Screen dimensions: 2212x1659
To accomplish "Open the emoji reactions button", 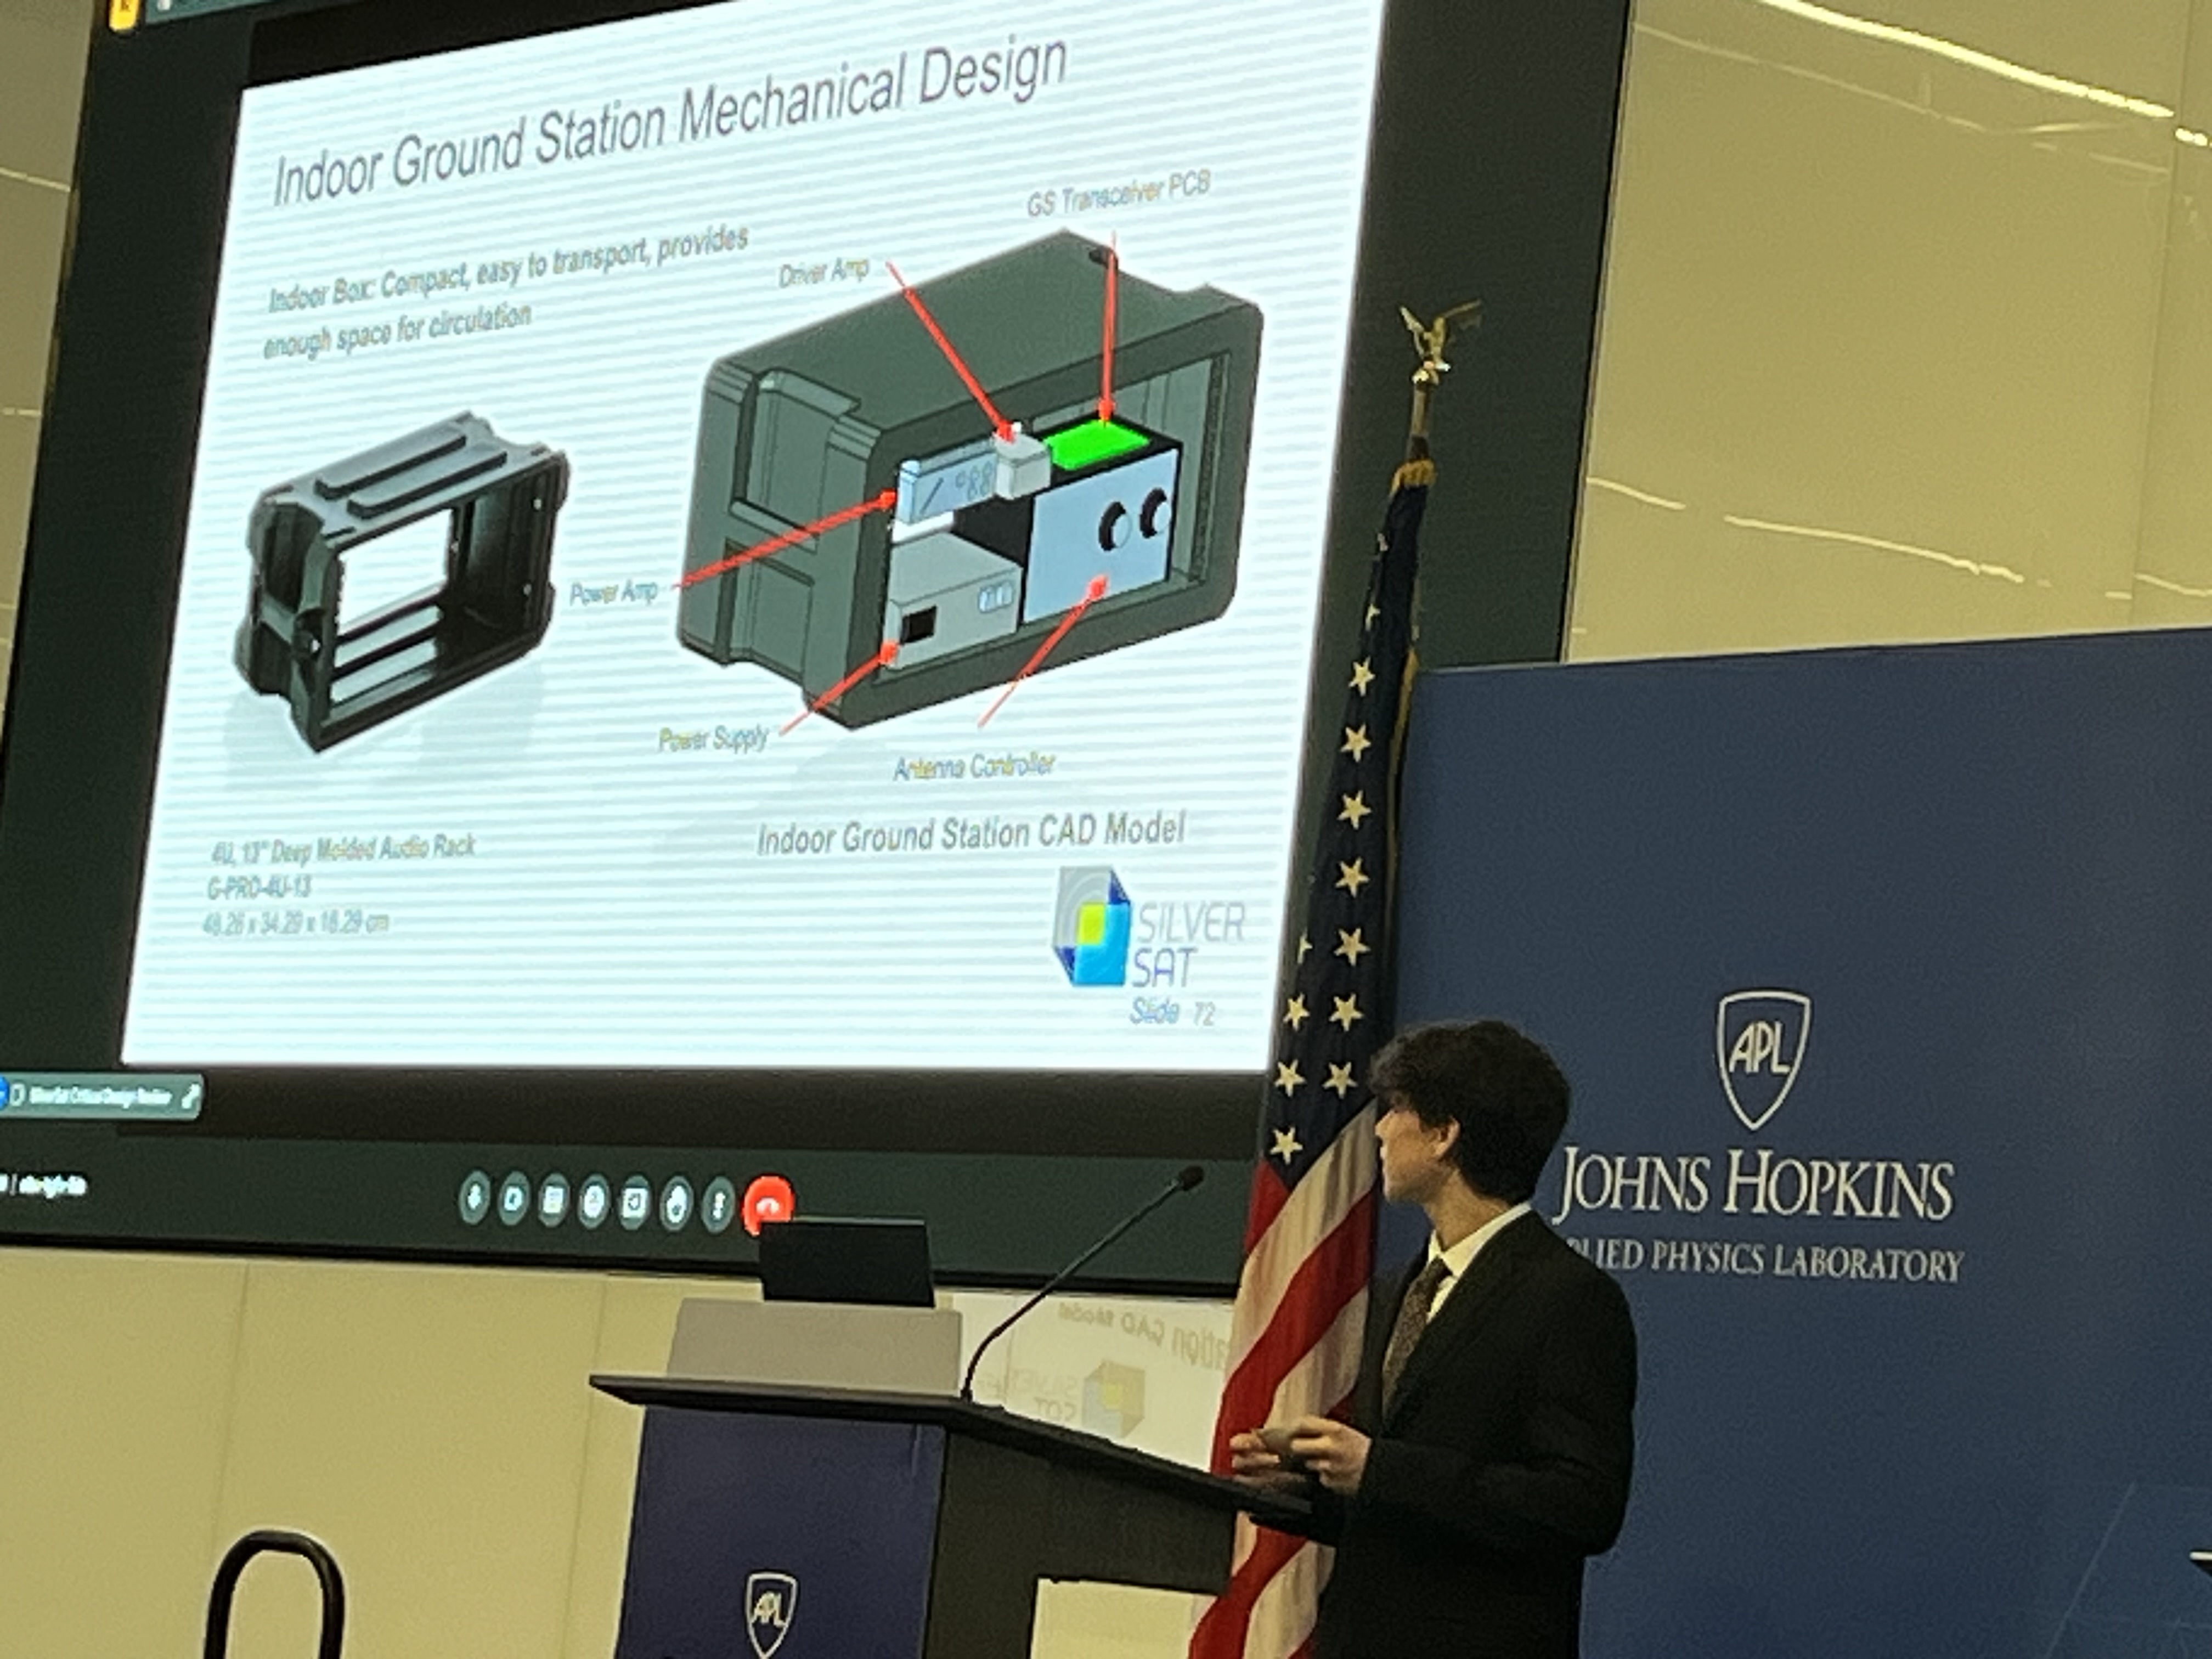I will [x=594, y=1201].
